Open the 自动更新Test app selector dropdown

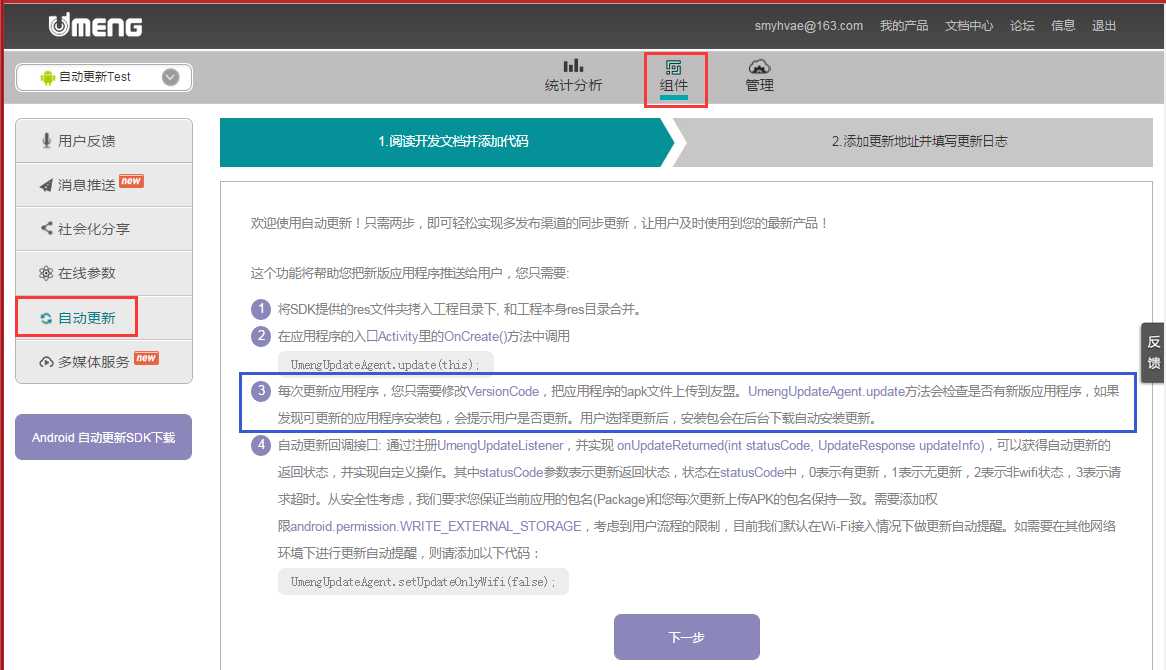(x=104, y=77)
